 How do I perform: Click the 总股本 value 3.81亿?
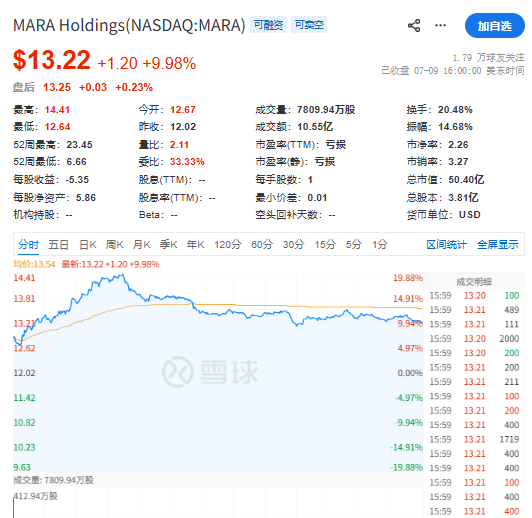(463, 198)
